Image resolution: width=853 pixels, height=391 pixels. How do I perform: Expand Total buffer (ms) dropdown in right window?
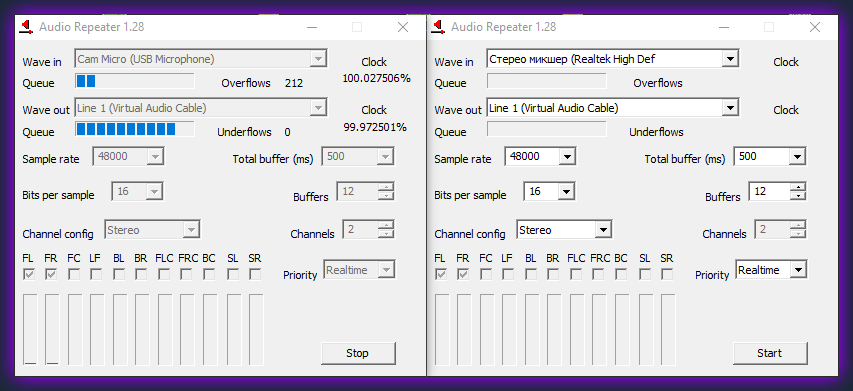797,157
